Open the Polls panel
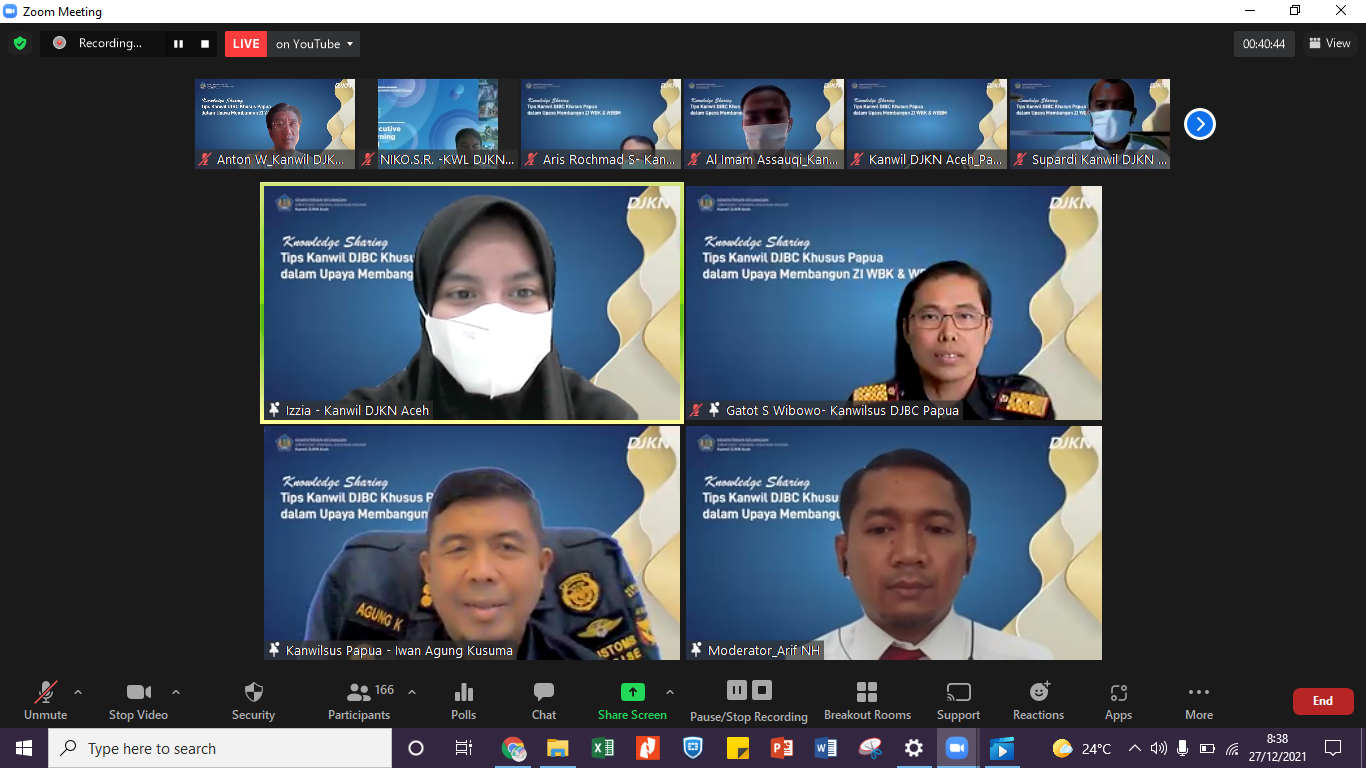The width and height of the screenshot is (1366, 768). (x=463, y=700)
